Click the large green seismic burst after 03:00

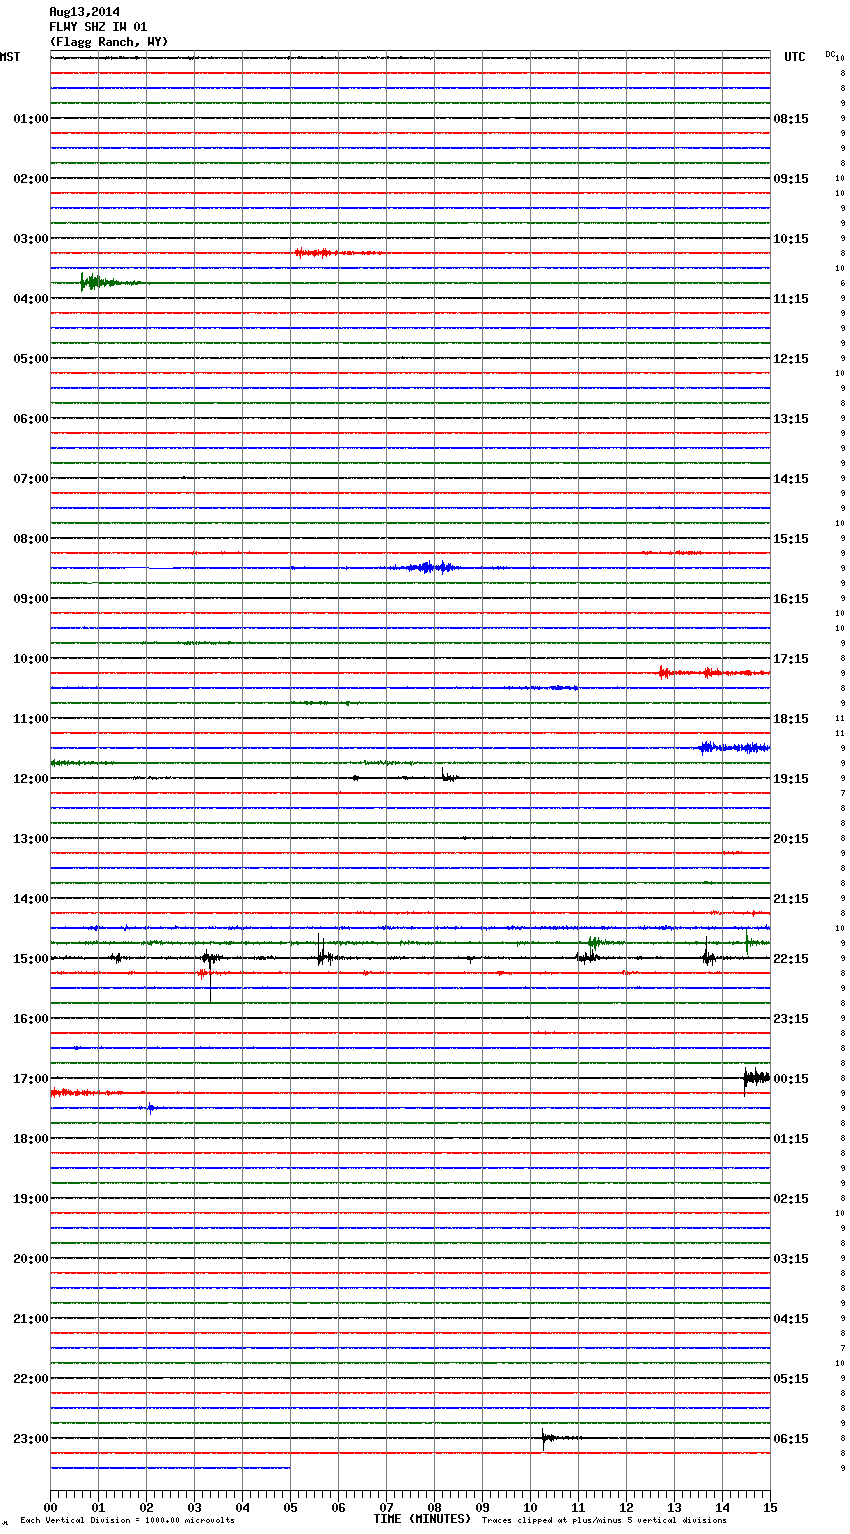pos(92,282)
